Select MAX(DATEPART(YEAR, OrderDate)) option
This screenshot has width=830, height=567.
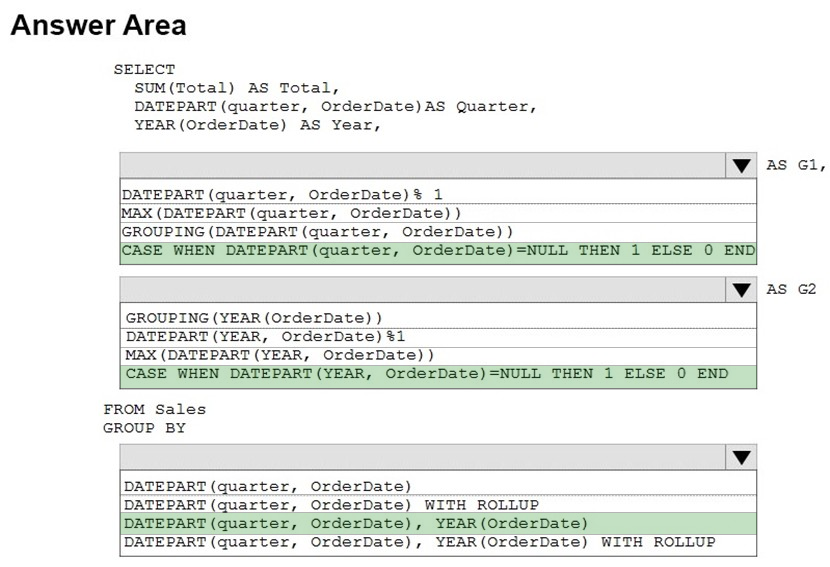point(438,355)
